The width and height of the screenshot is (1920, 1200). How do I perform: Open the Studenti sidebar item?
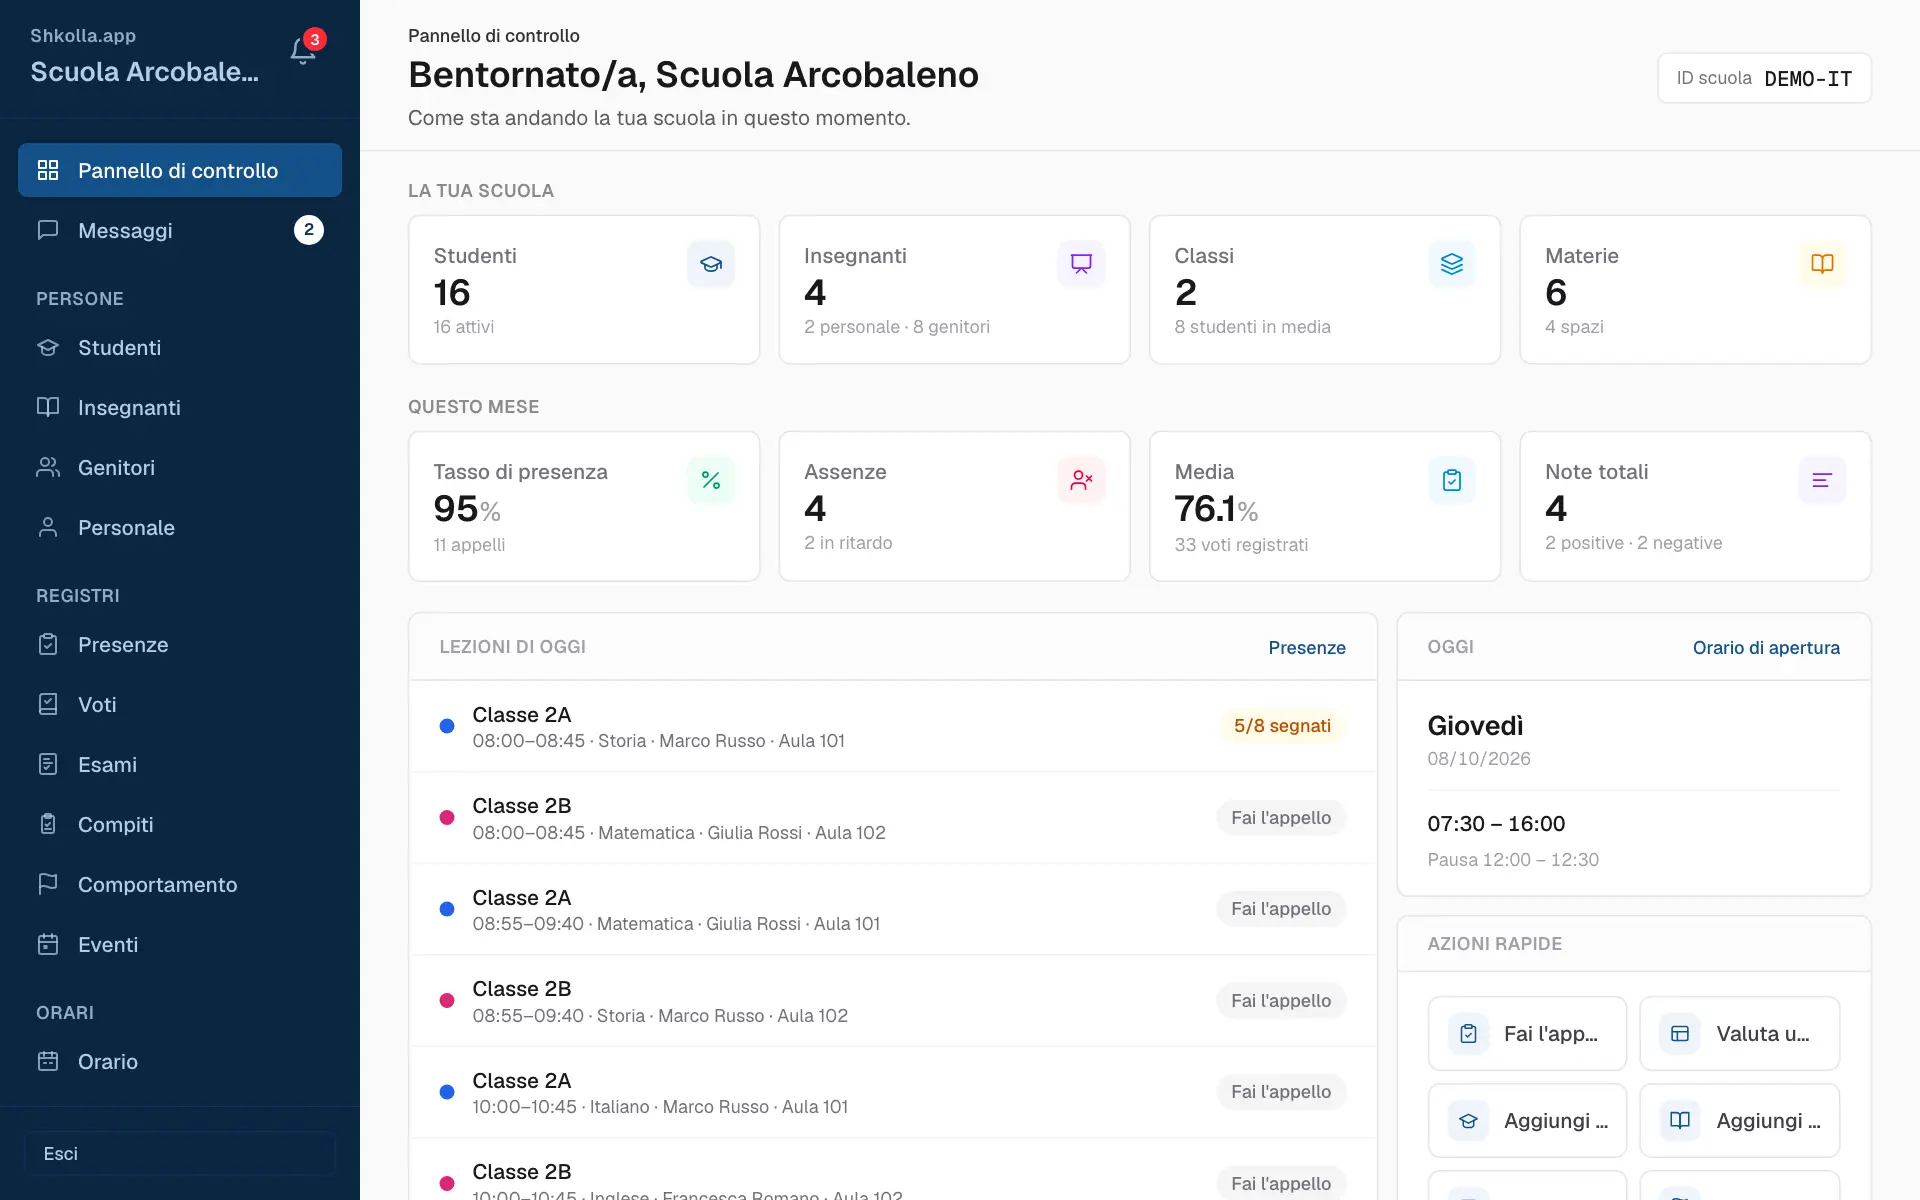(180, 347)
